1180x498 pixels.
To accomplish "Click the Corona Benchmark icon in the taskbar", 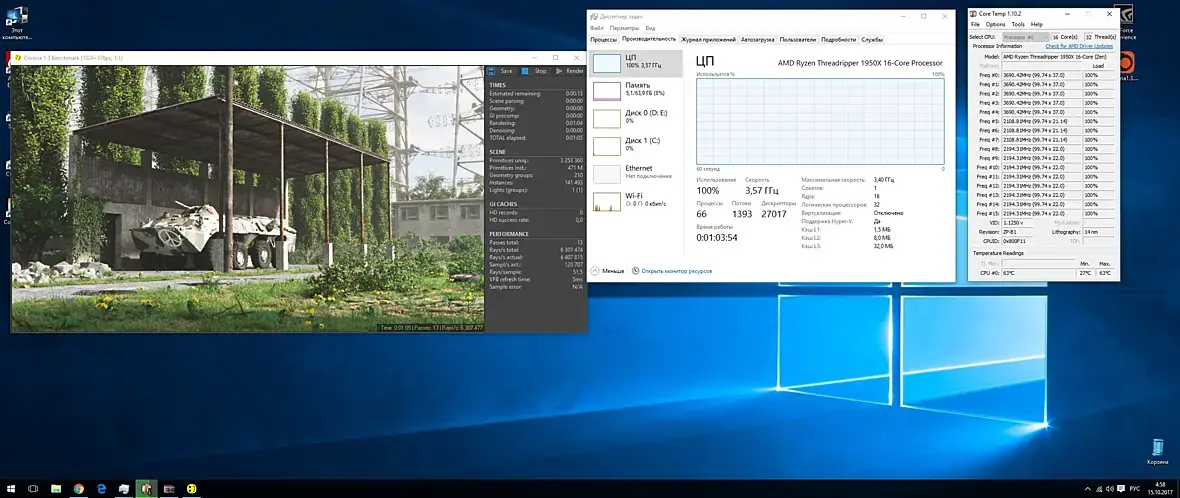I will (x=192, y=489).
